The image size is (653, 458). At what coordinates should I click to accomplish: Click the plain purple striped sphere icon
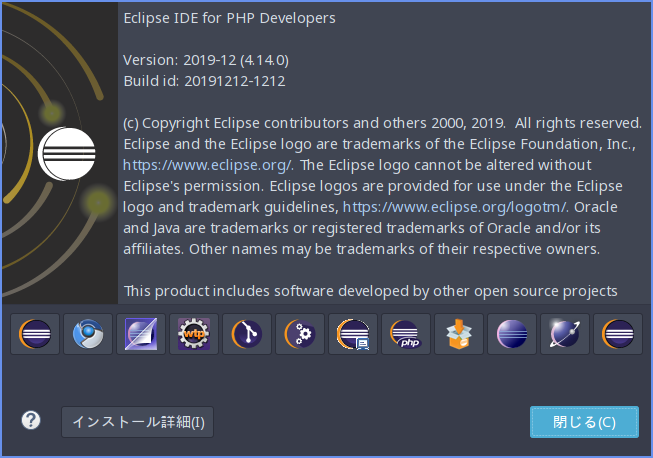(512, 334)
